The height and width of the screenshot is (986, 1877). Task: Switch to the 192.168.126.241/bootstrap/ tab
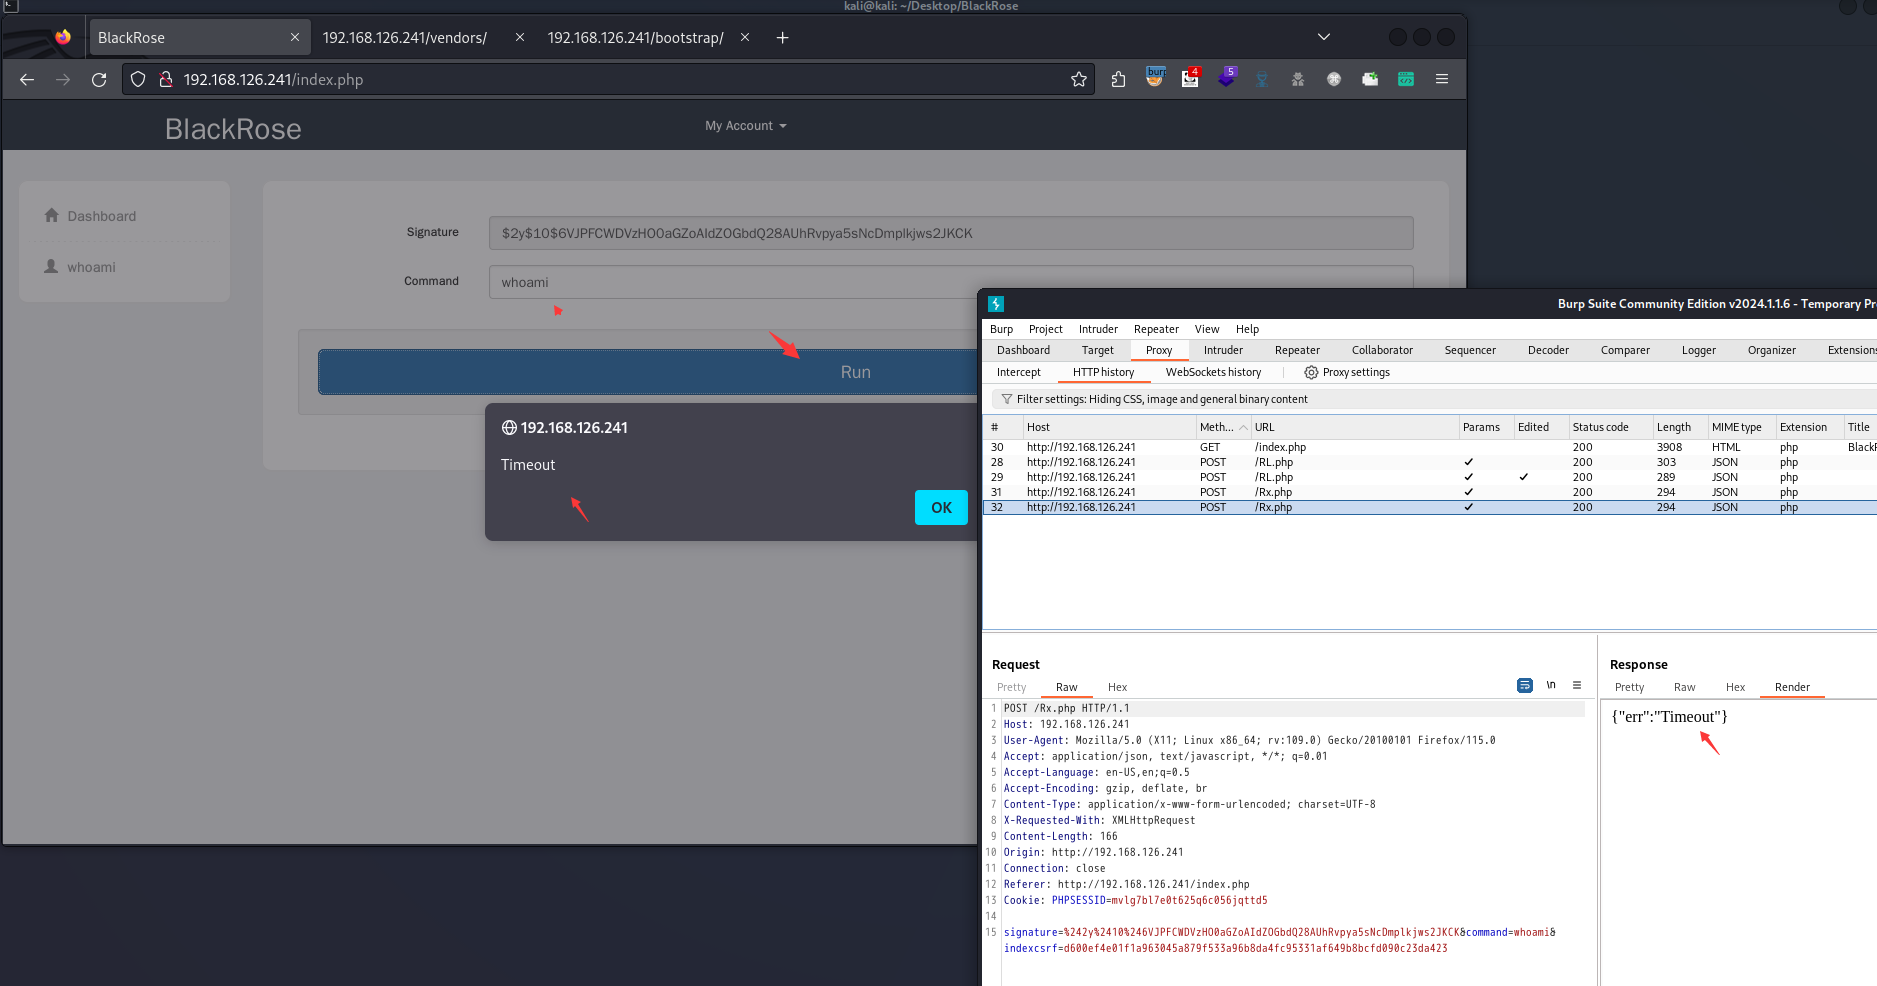click(x=635, y=38)
